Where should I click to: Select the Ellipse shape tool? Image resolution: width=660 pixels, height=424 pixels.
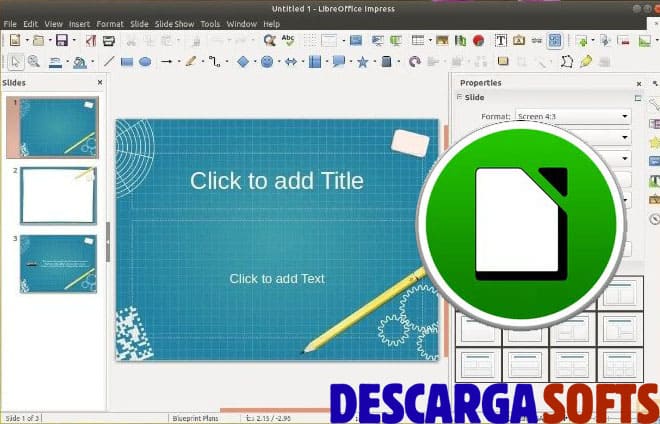pyautogui.click(x=145, y=62)
